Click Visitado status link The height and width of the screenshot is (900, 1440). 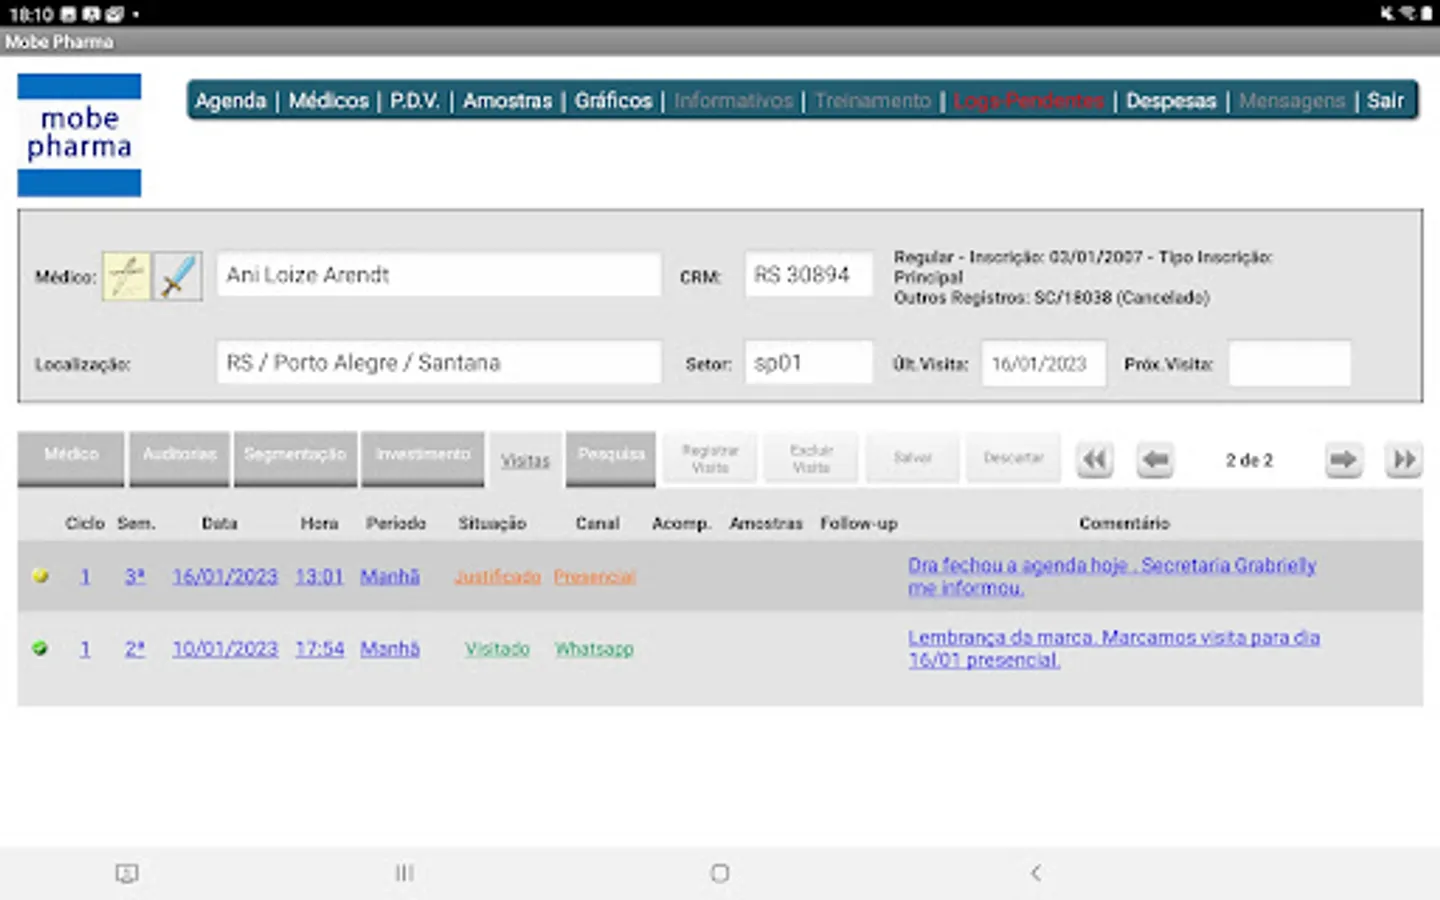(x=497, y=649)
